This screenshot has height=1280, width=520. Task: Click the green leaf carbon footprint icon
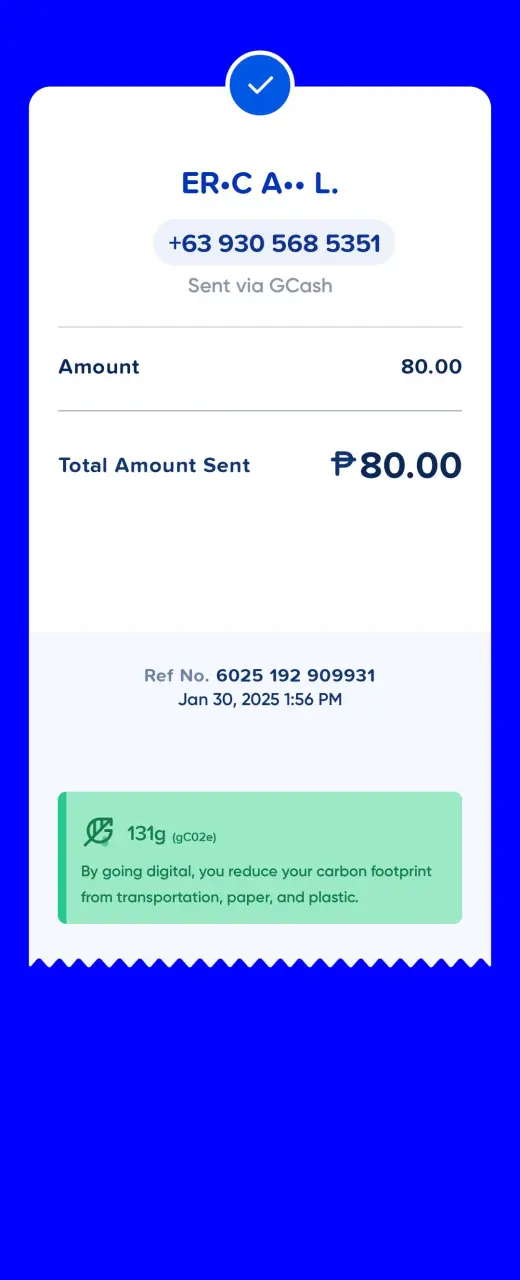(98, 832)
